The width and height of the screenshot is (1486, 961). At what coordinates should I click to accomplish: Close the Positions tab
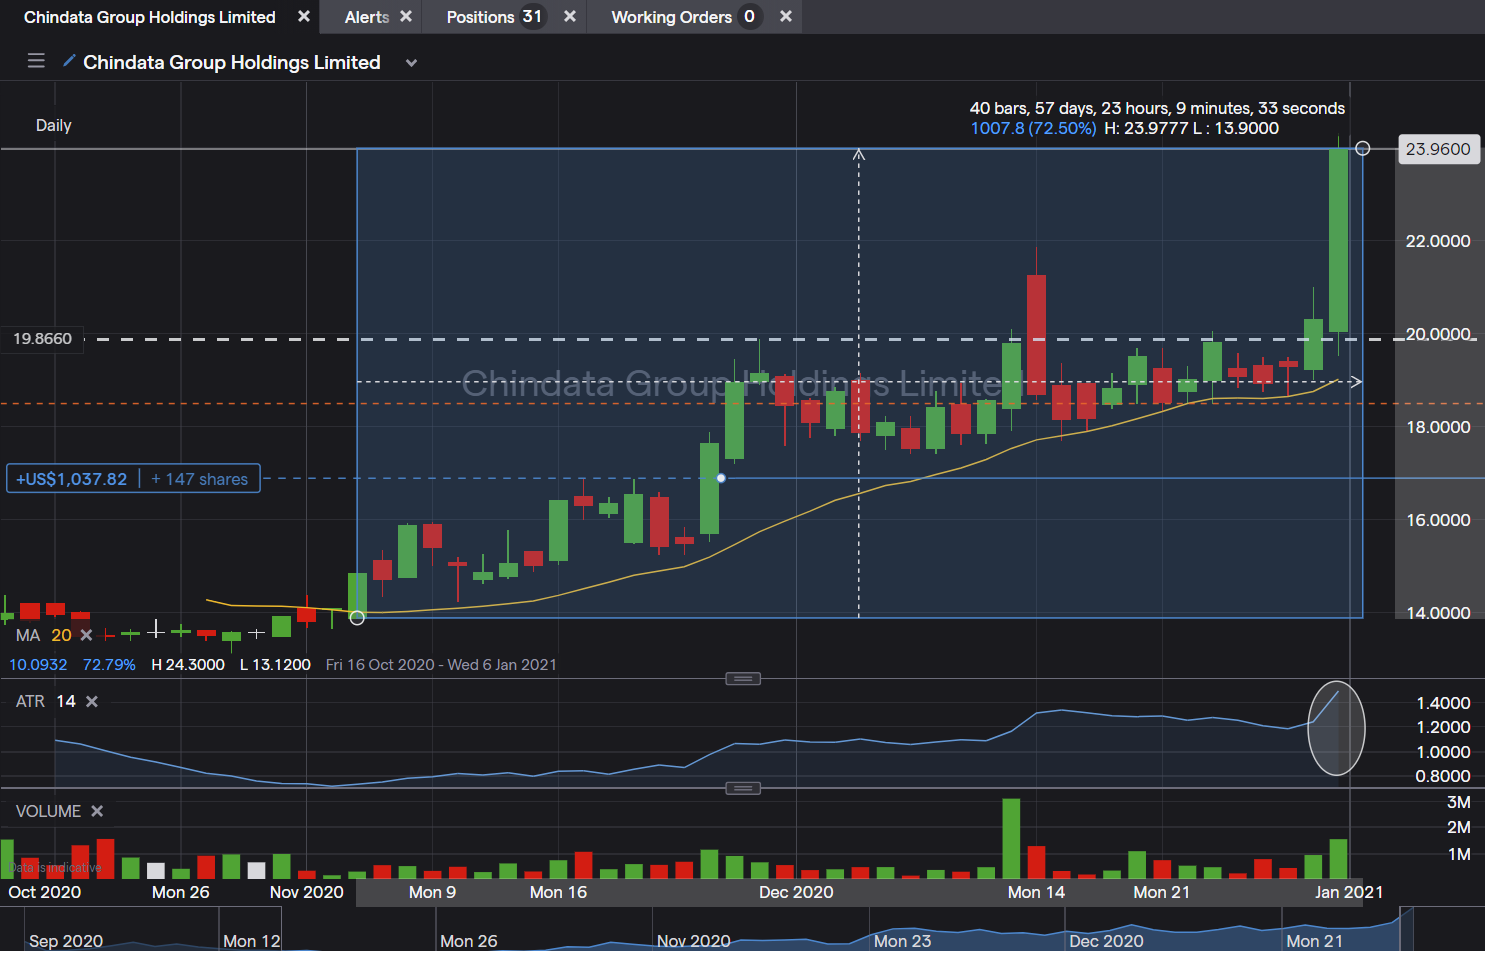pos(570,16)
